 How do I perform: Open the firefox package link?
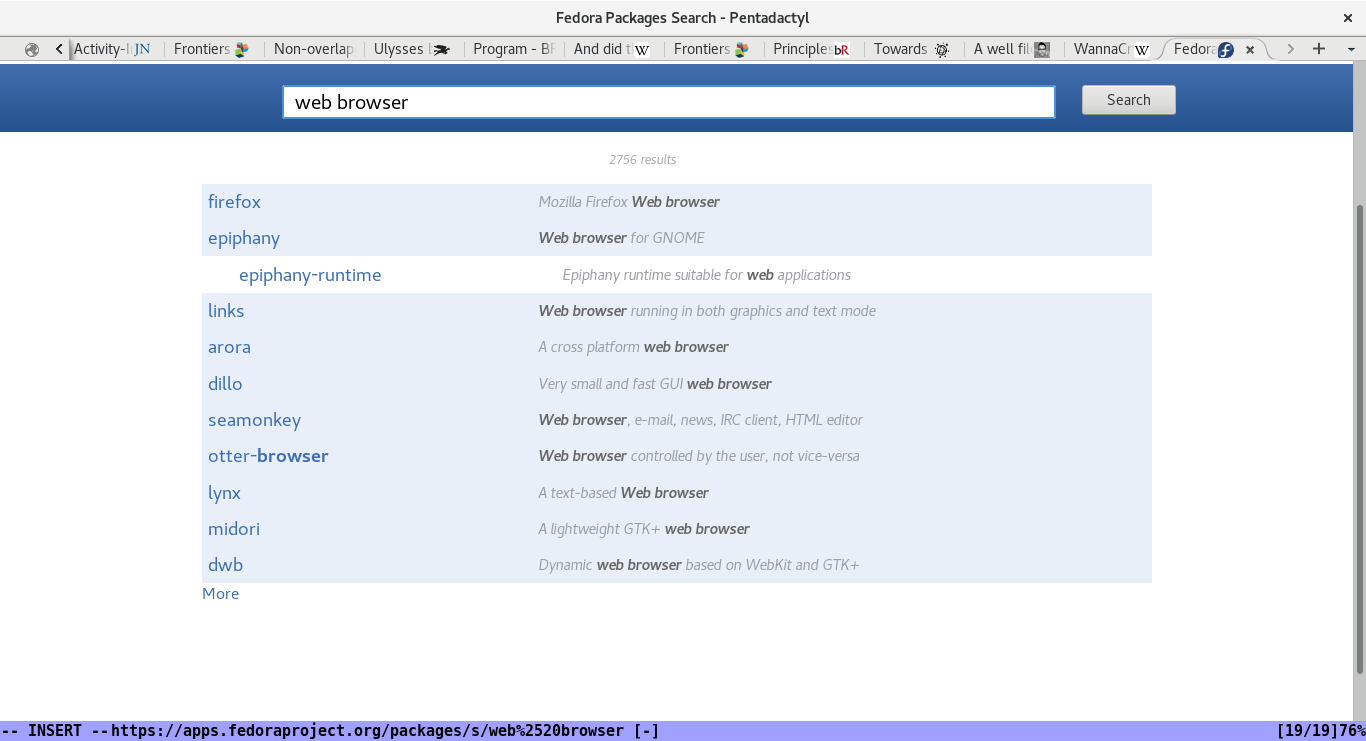[234, 202]
